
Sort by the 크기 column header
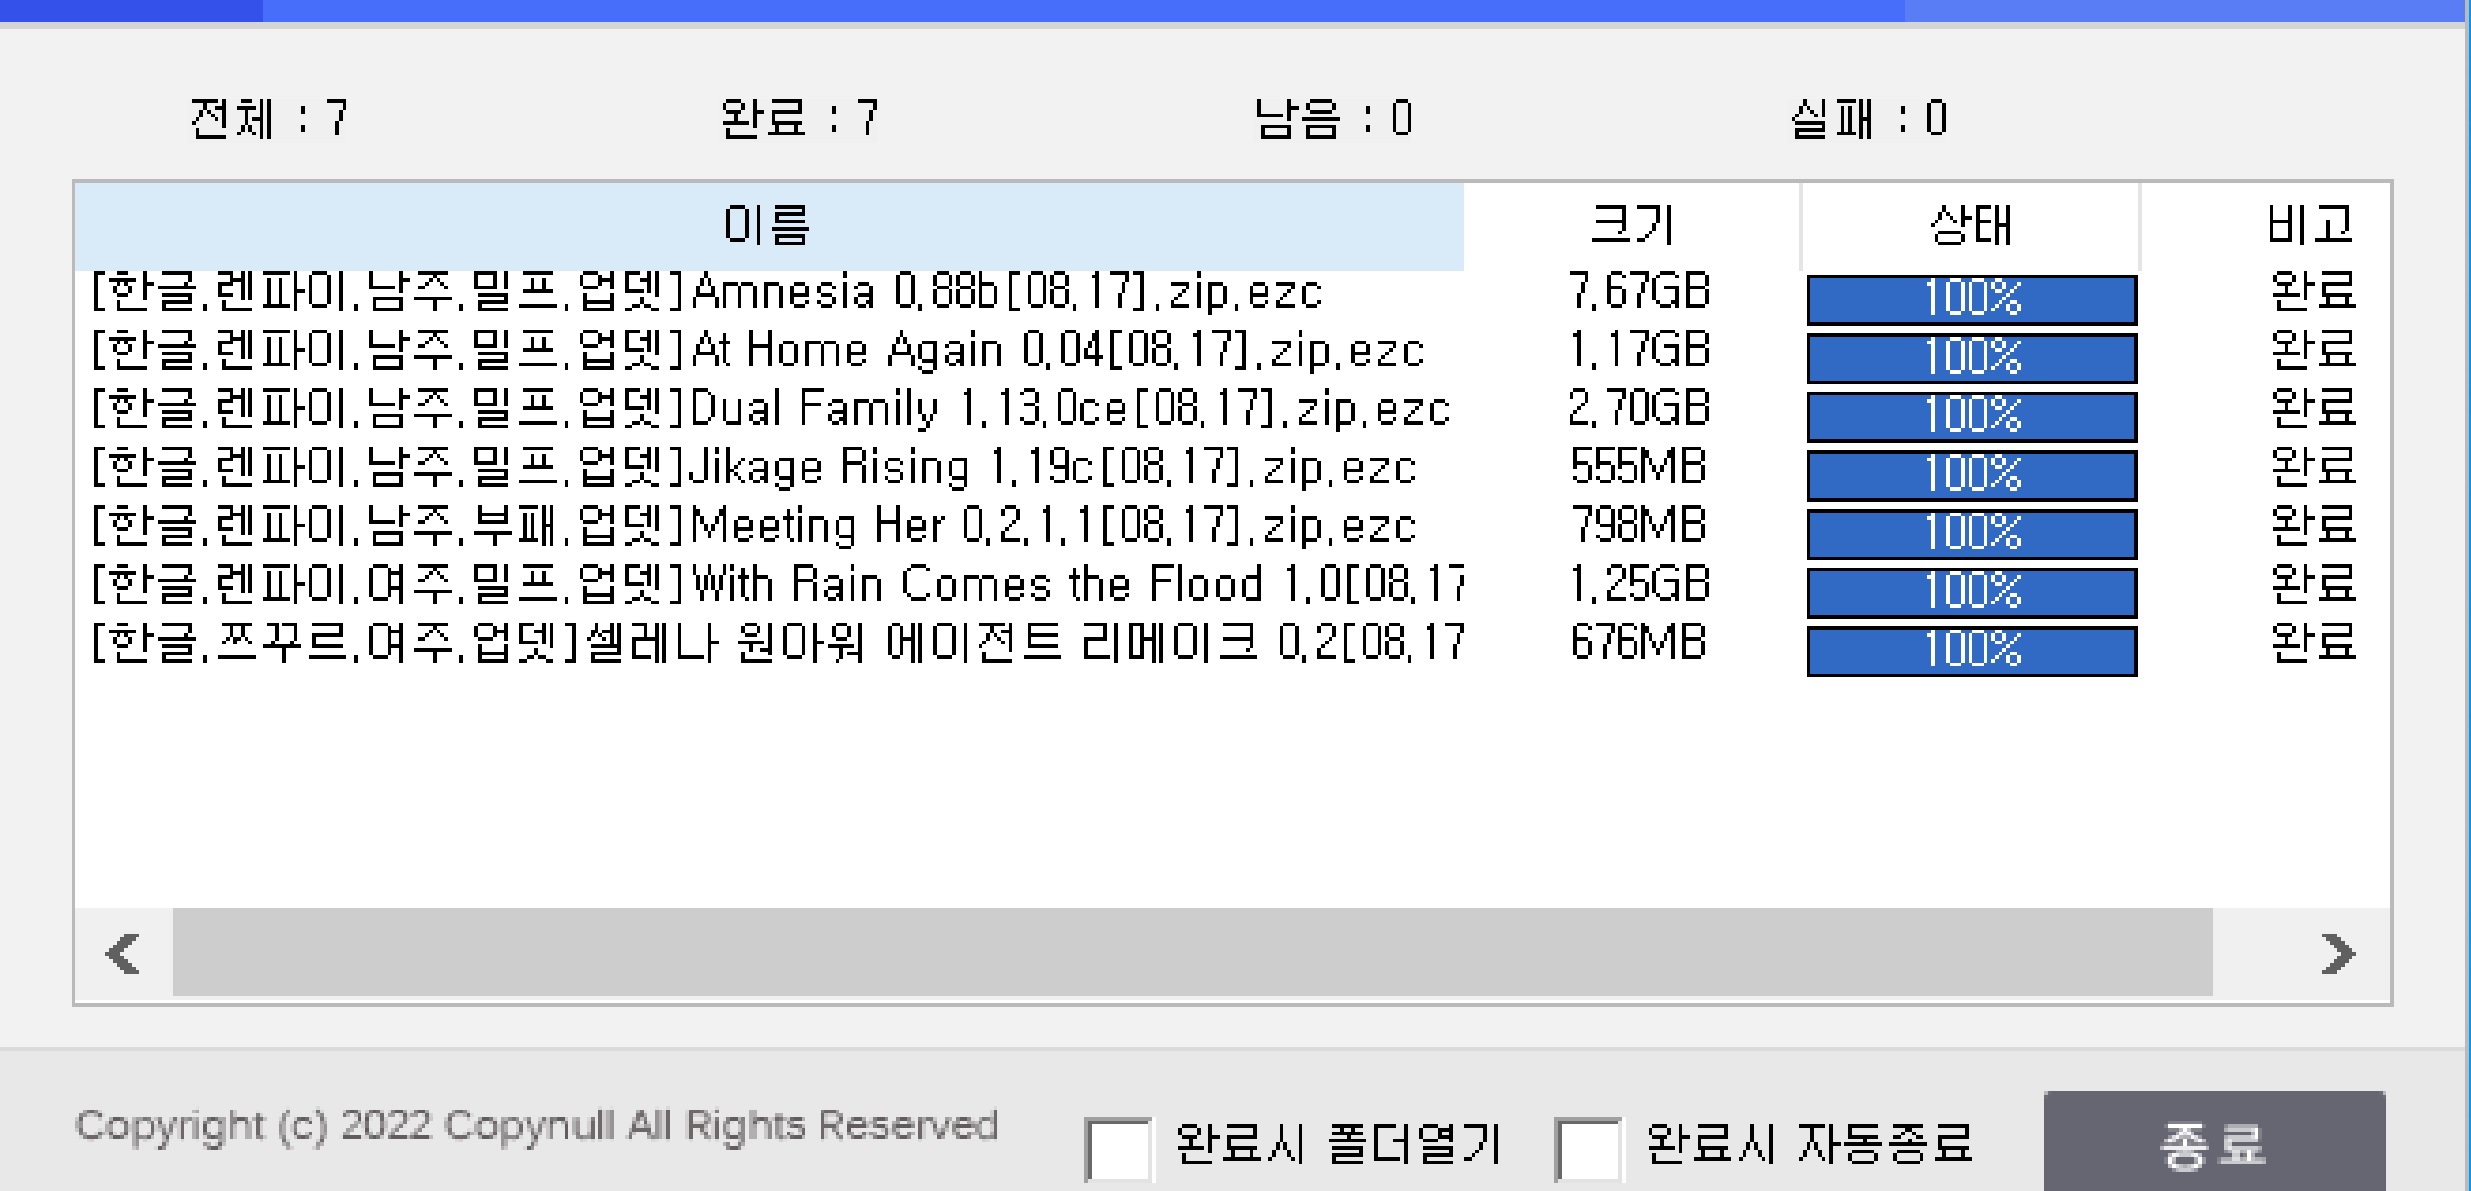(1632, 225)
